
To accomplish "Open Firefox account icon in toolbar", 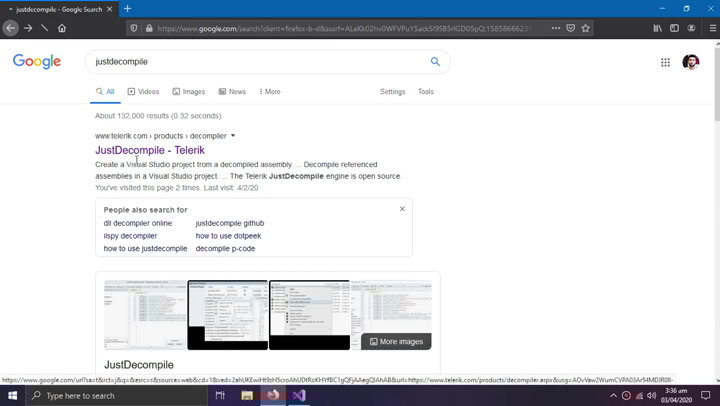I will click(x=691, y=28).
